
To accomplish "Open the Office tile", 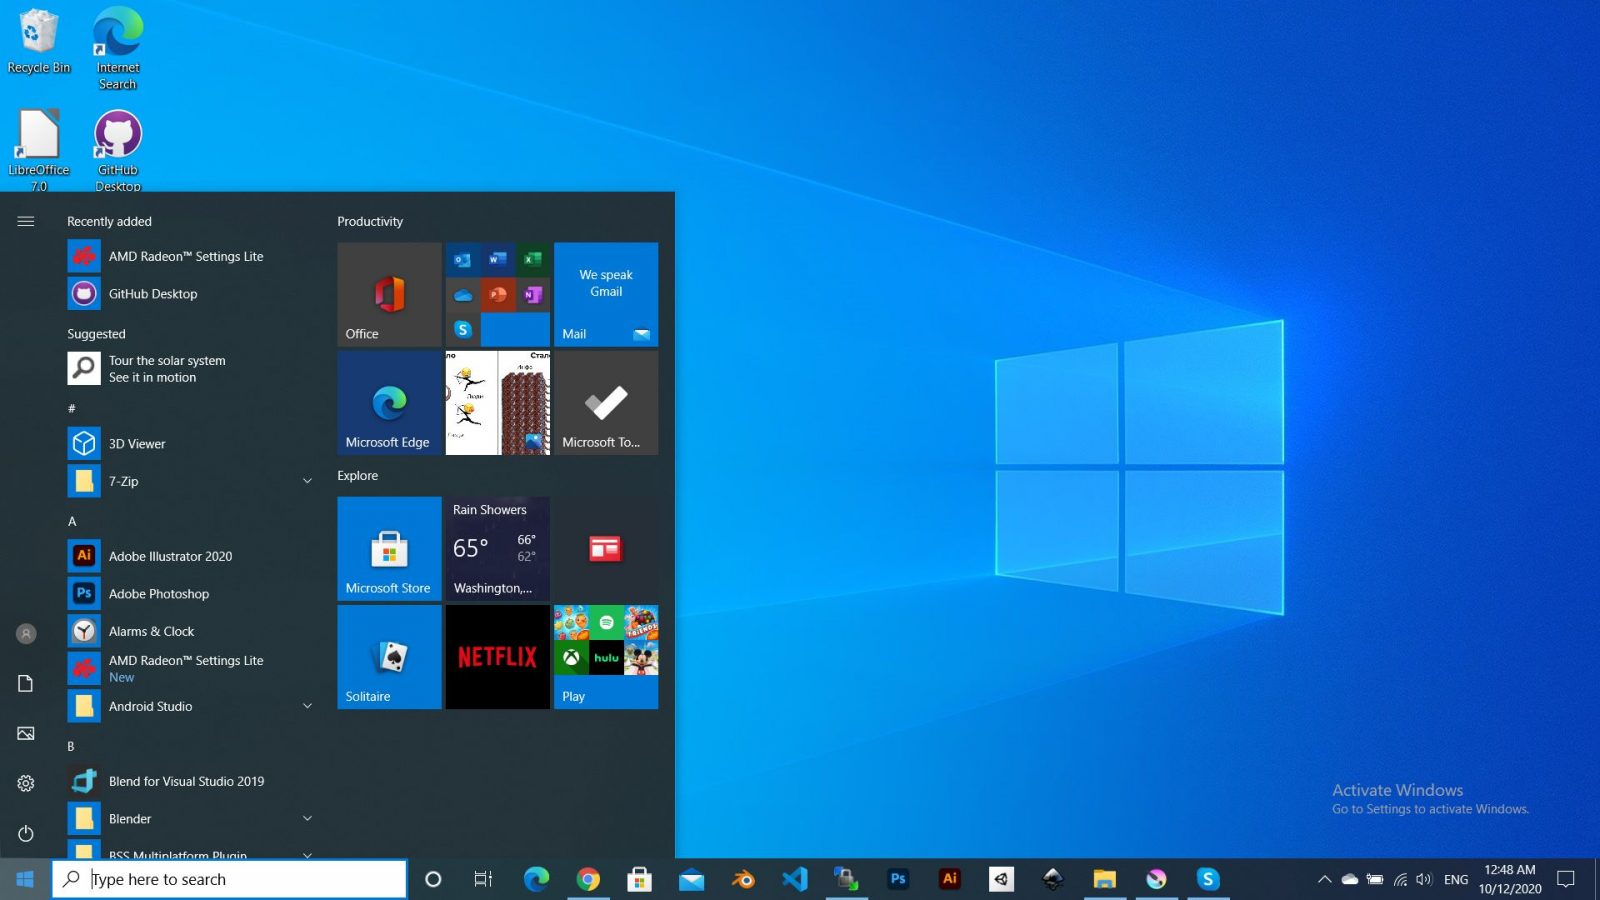I will 389,294.
